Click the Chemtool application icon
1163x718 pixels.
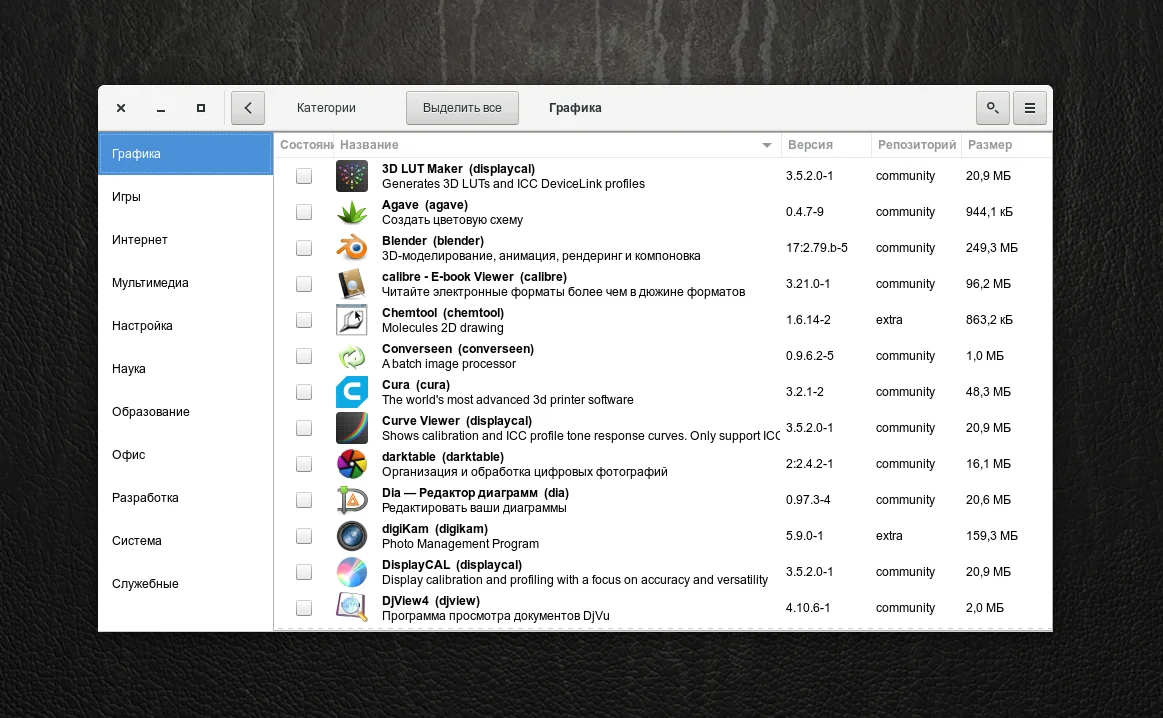[x=352, y=320]
